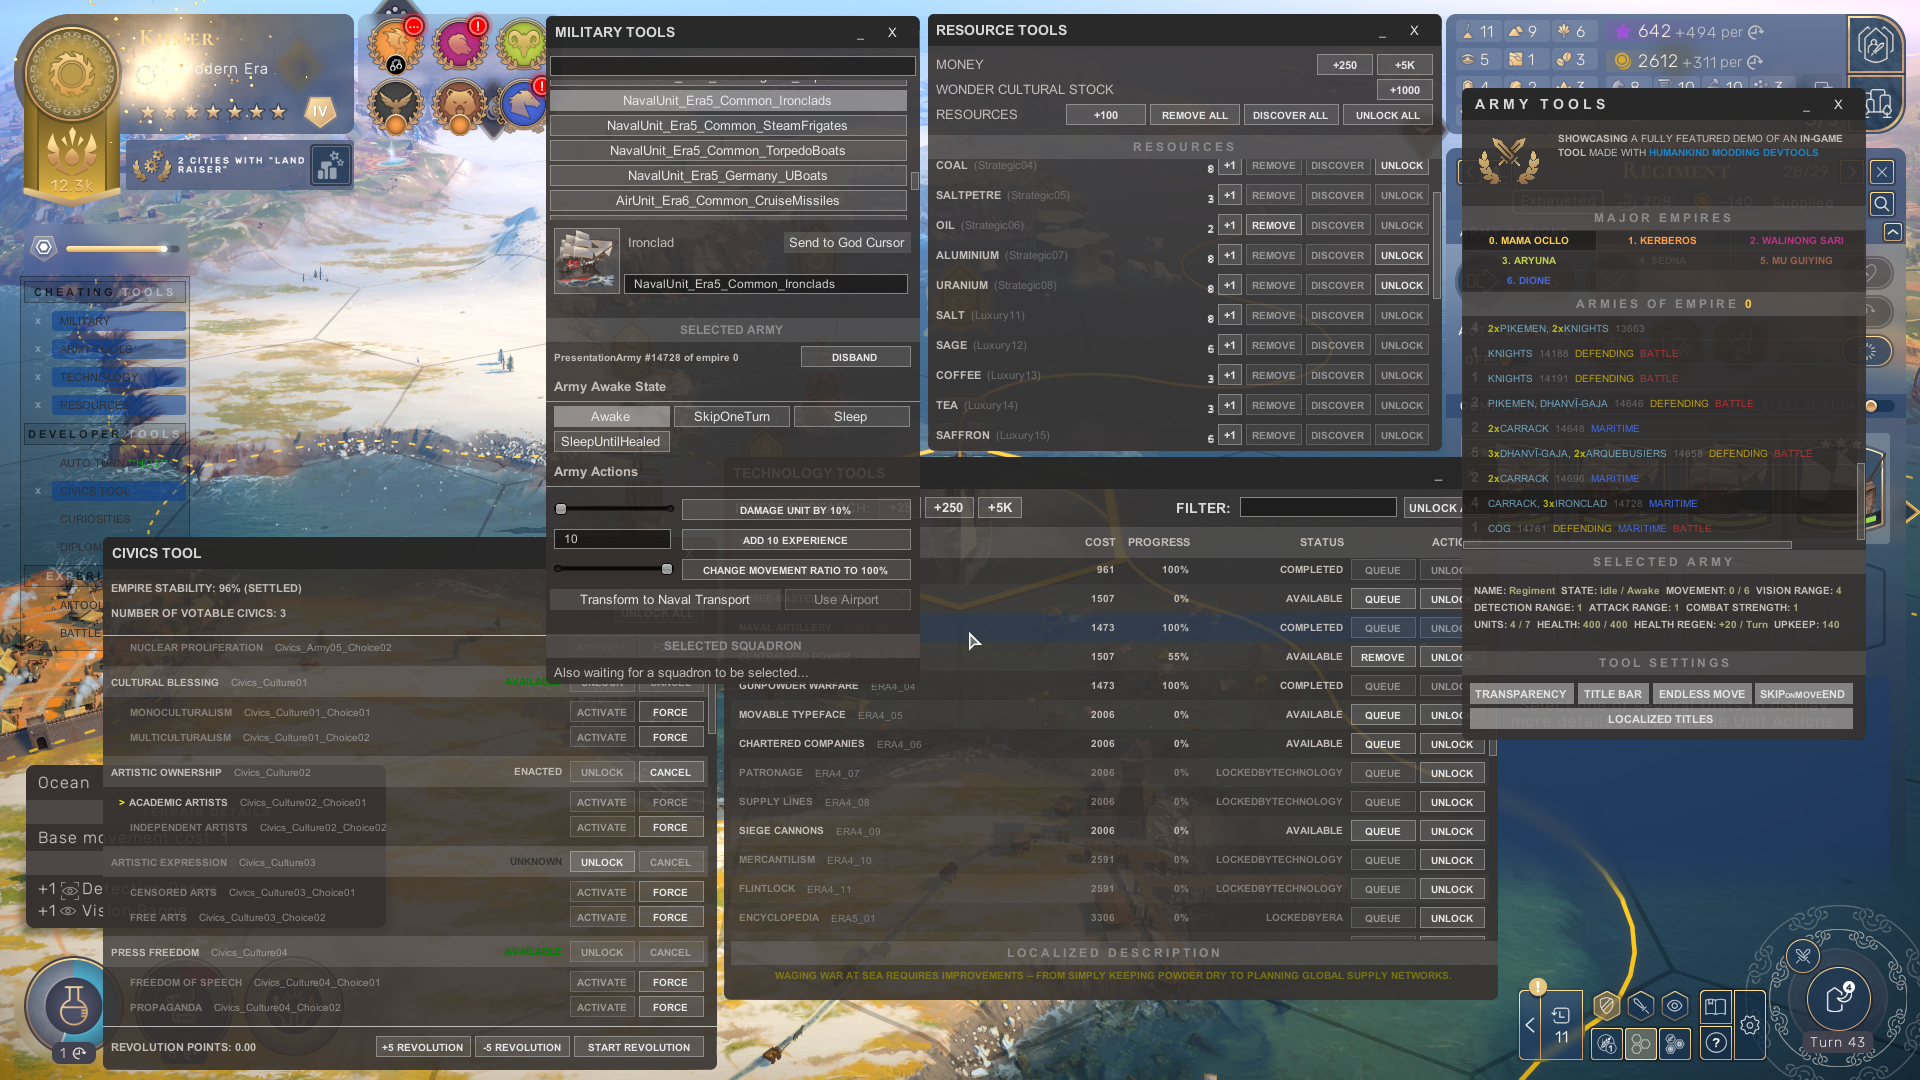Click START REVOLUTION button

(x=638, y=1047)
